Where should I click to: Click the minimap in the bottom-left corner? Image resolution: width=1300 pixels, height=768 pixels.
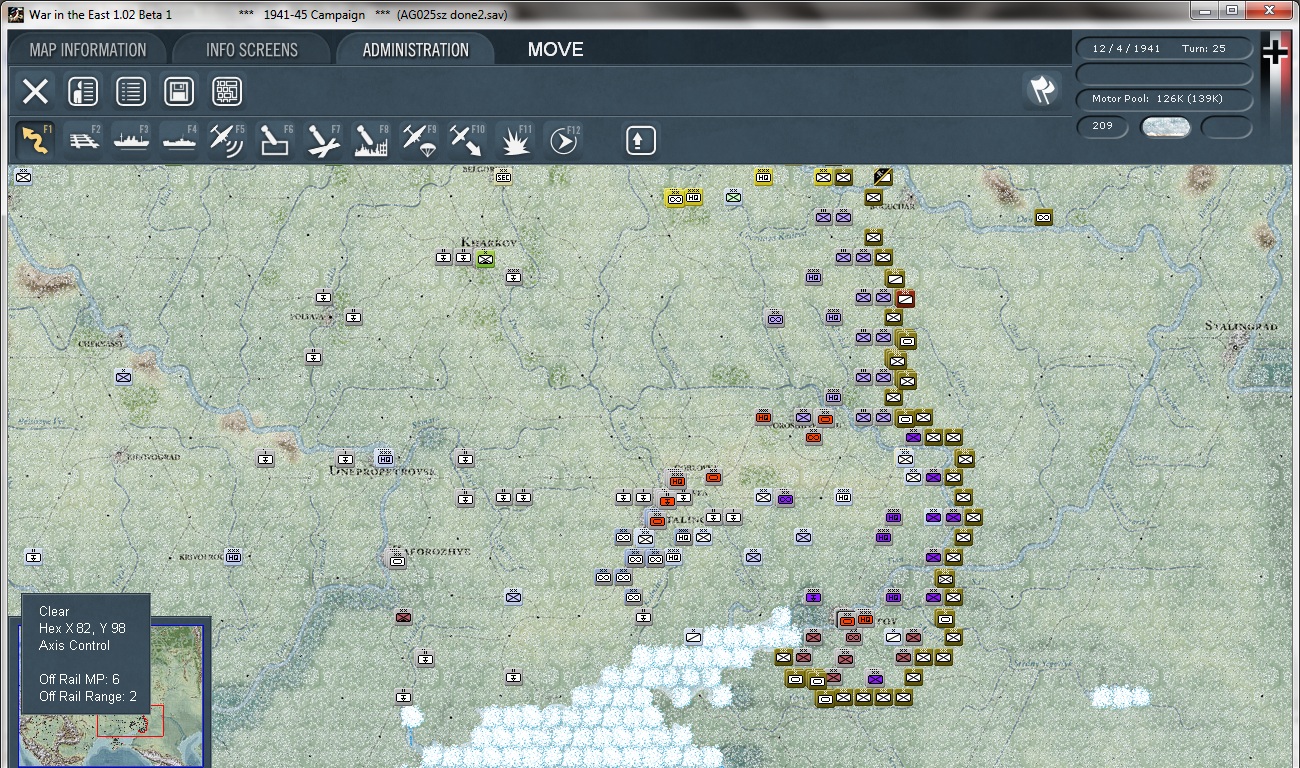110,695
